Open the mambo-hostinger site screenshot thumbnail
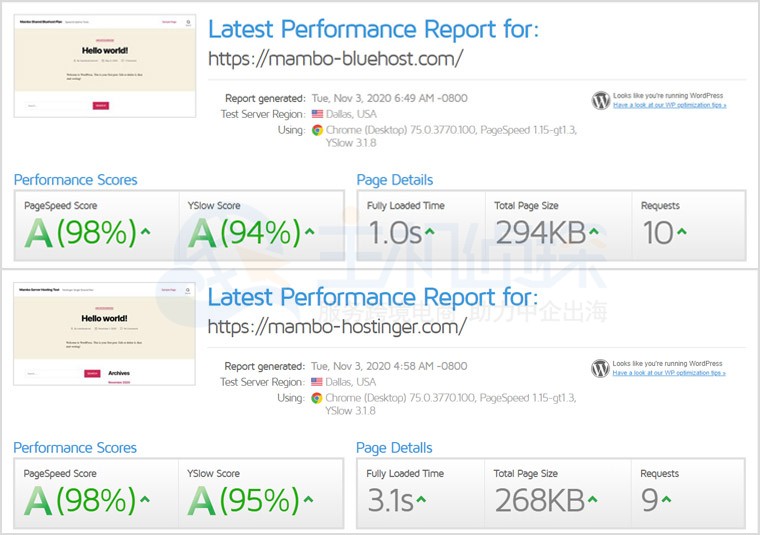 click(105, 334)
